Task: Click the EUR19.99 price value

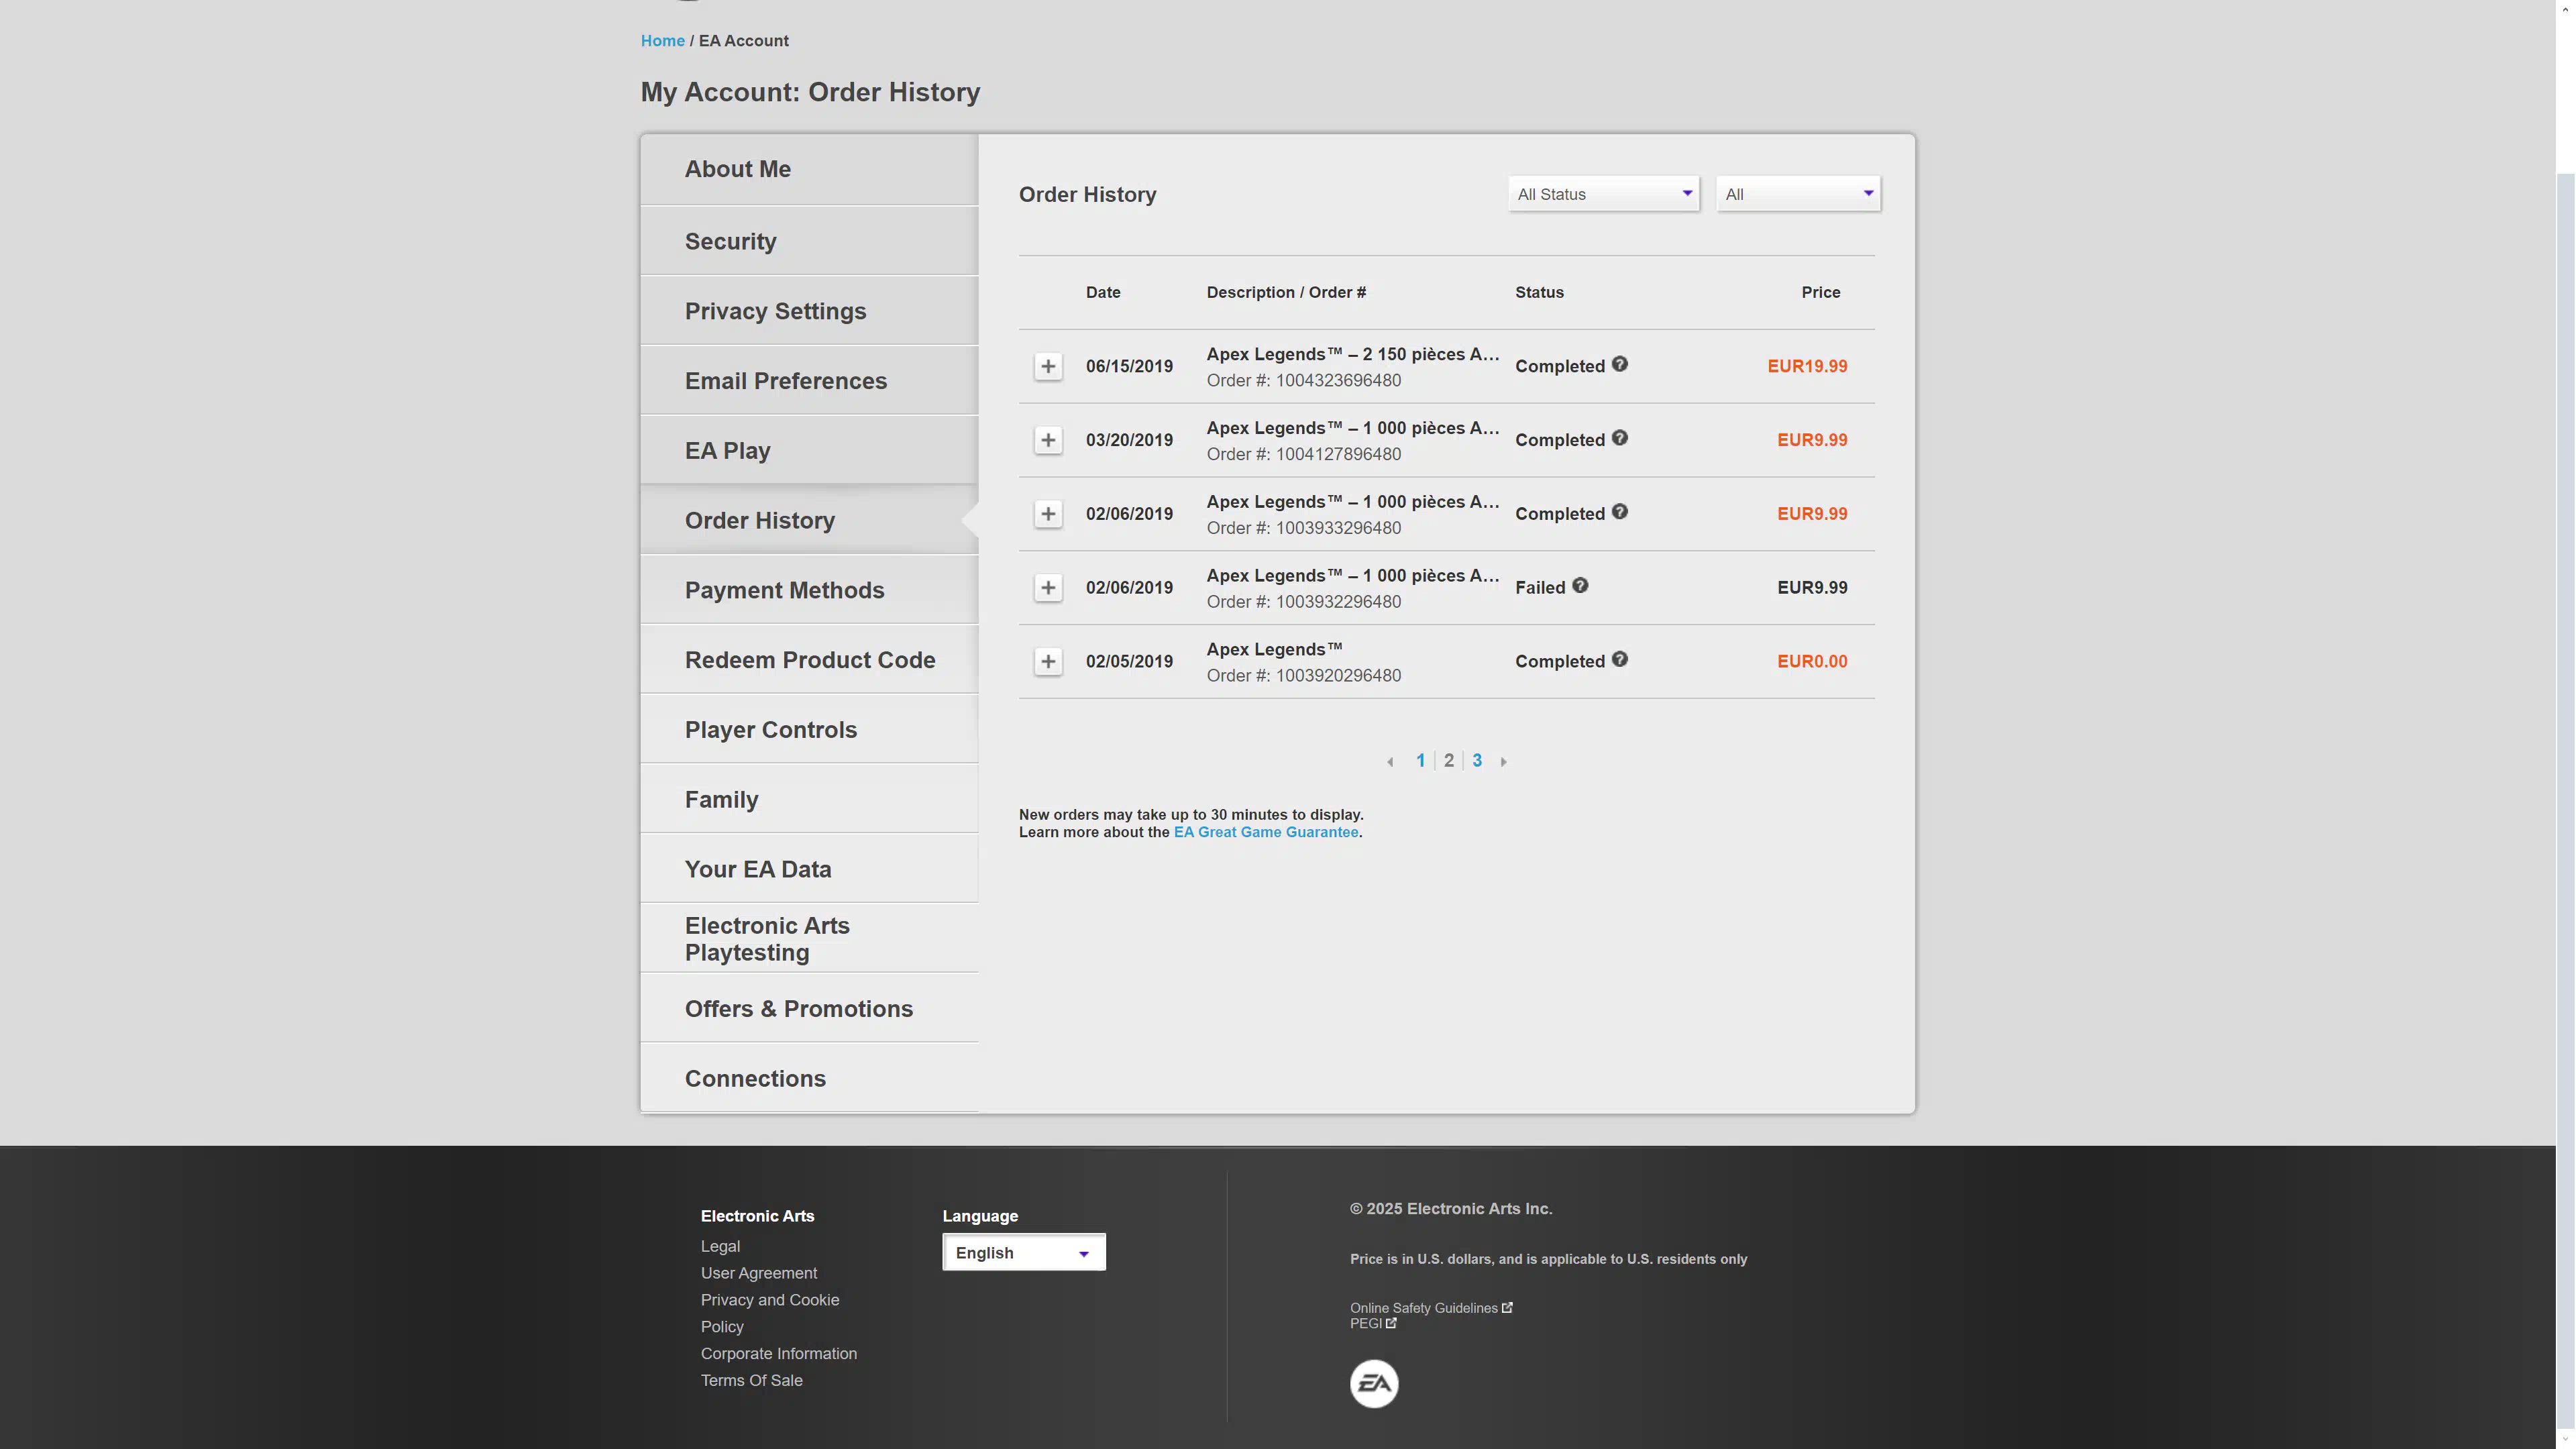Action: [1807, 366]
